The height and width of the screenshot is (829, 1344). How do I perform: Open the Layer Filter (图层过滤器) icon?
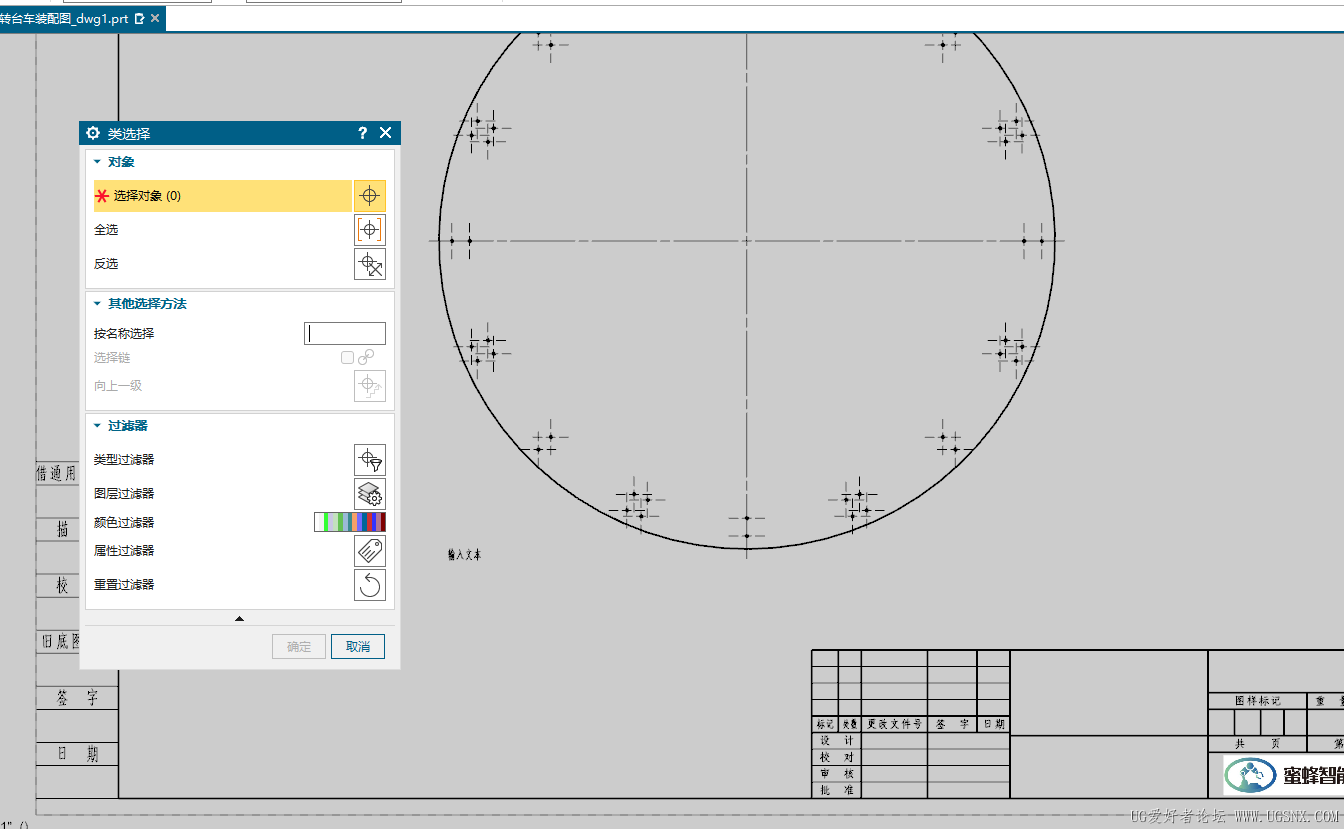coord(369,494)
